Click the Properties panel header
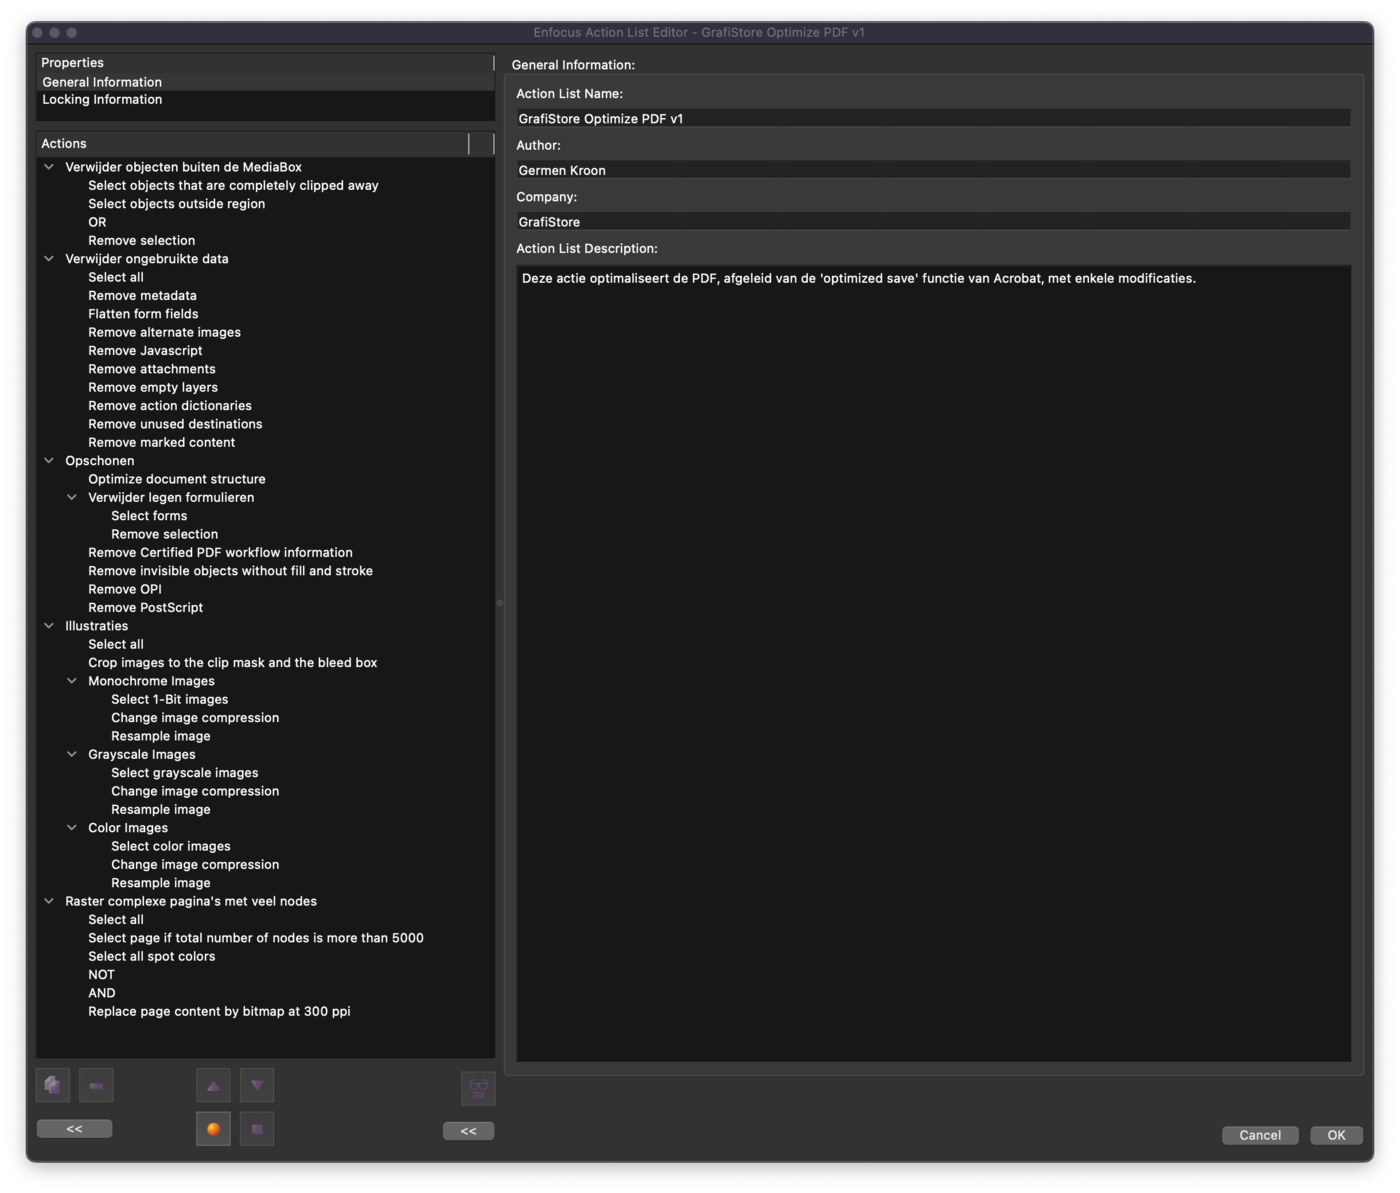Viewport: 1400px width, 1193px height. [265, 62]
